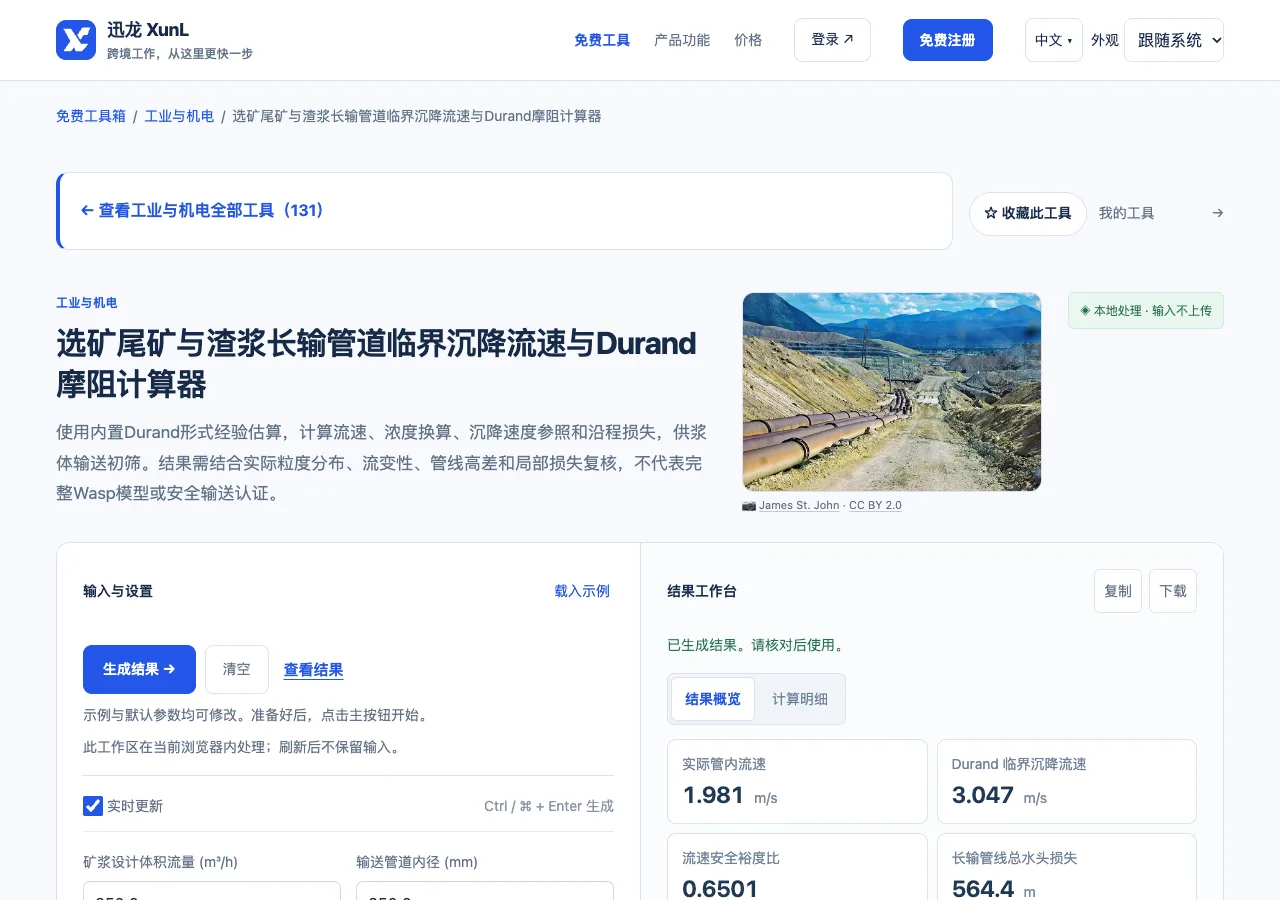
Task: Click the 清空 button
Action: (x=237, y=670)
